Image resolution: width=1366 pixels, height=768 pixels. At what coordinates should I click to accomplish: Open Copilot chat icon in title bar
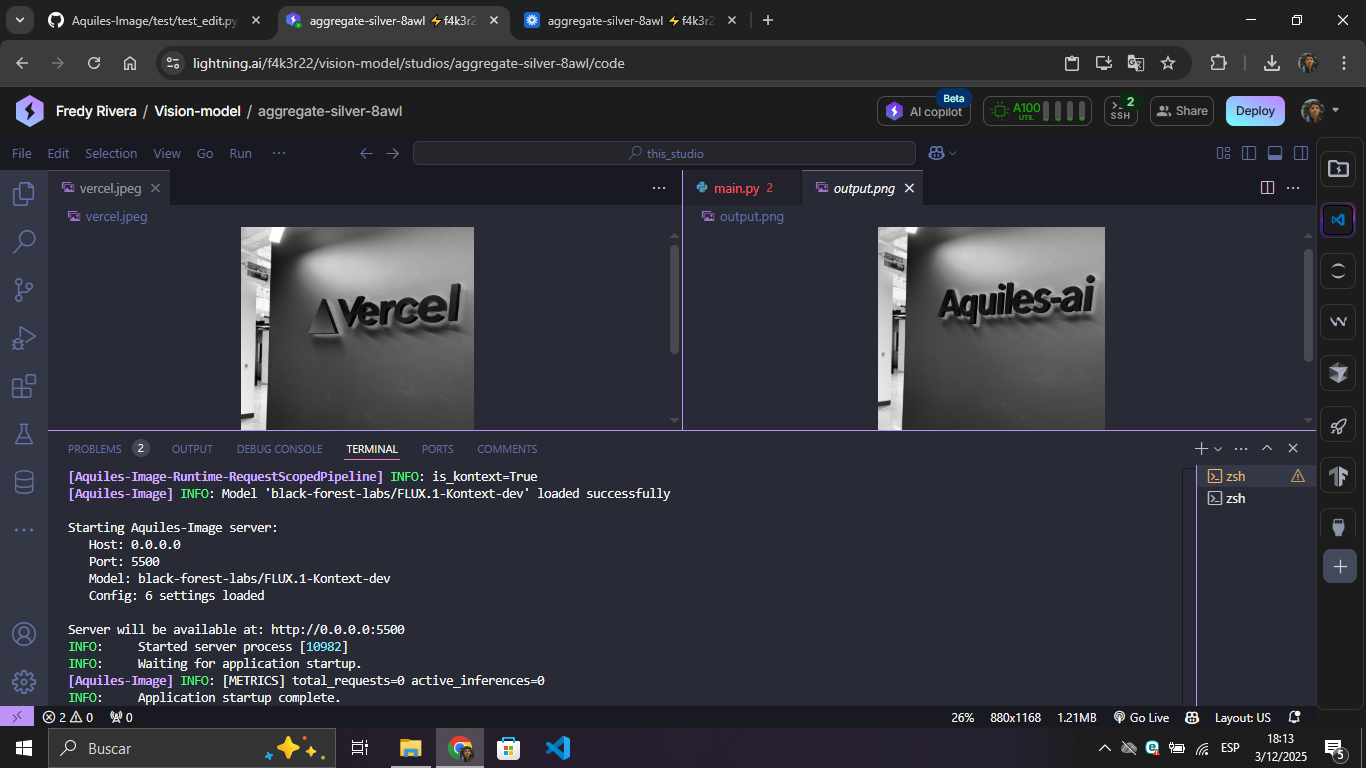937,153
